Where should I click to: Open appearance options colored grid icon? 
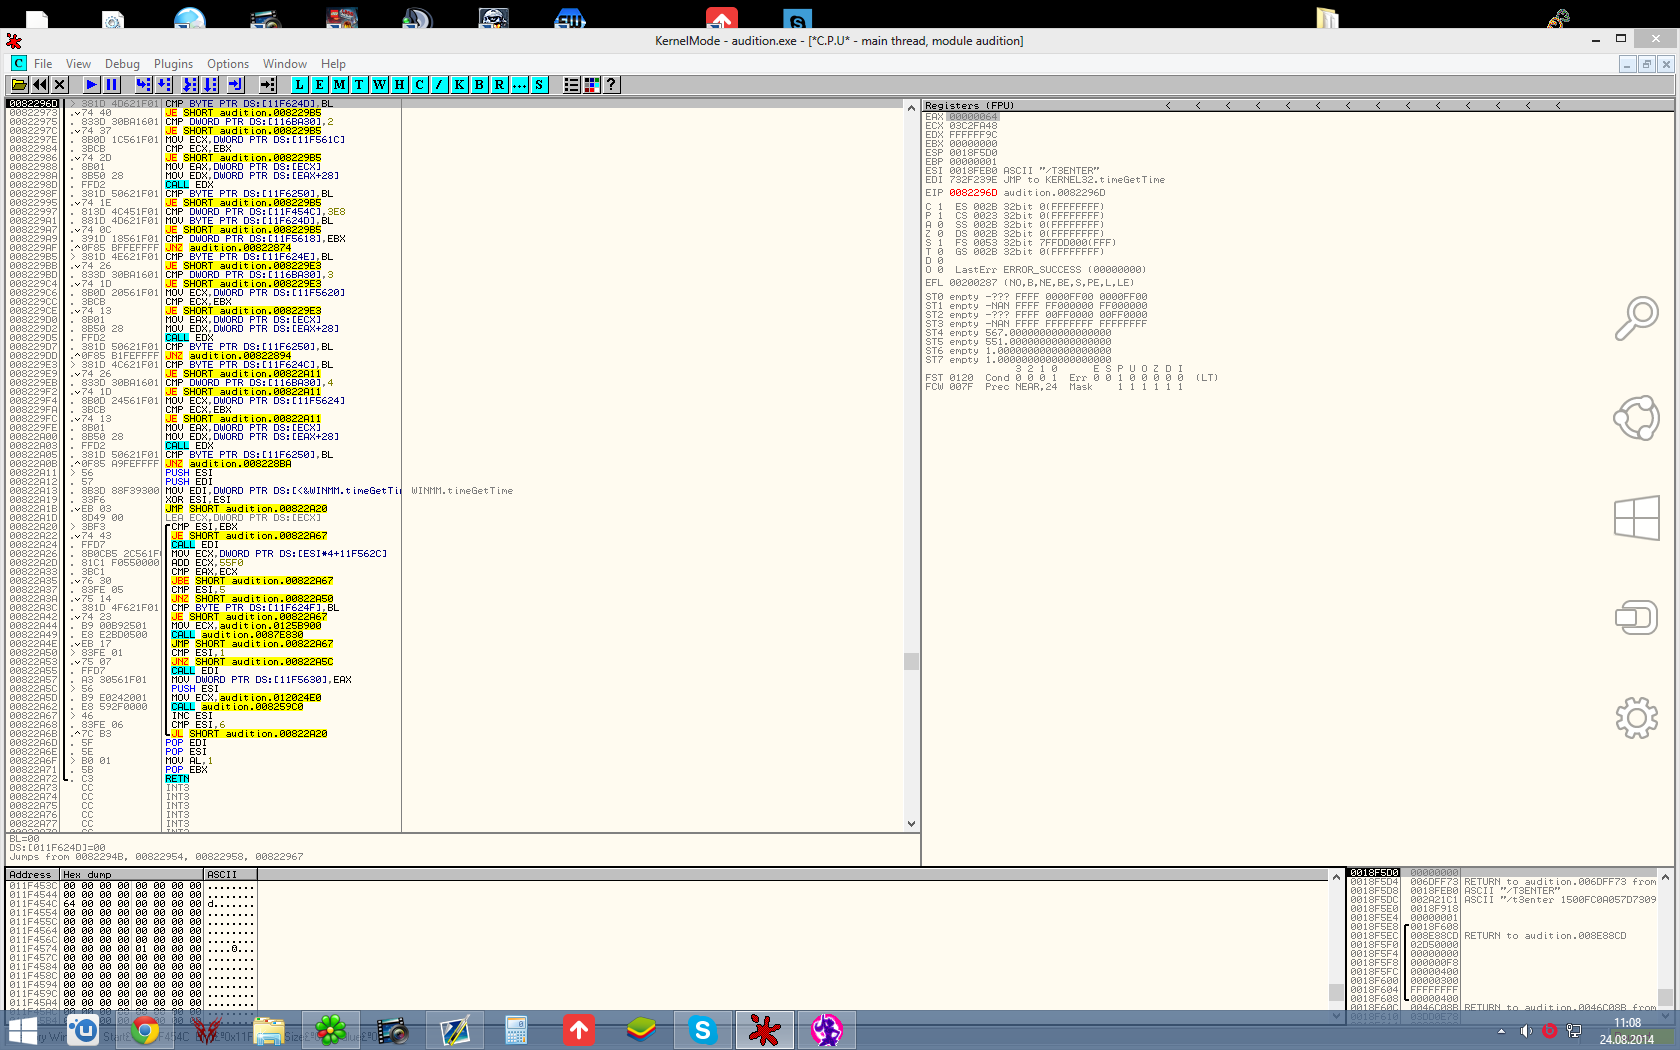tap(591, 85)
